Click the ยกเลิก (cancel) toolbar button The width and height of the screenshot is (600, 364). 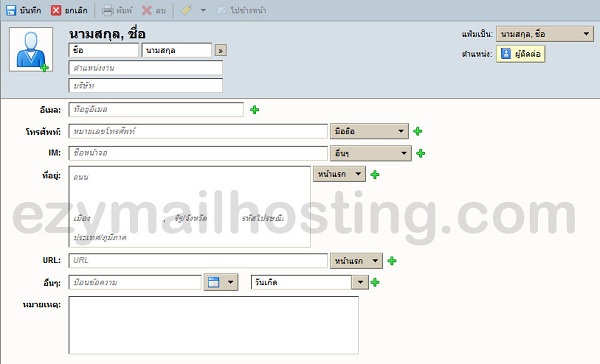(x=69, y=10)
